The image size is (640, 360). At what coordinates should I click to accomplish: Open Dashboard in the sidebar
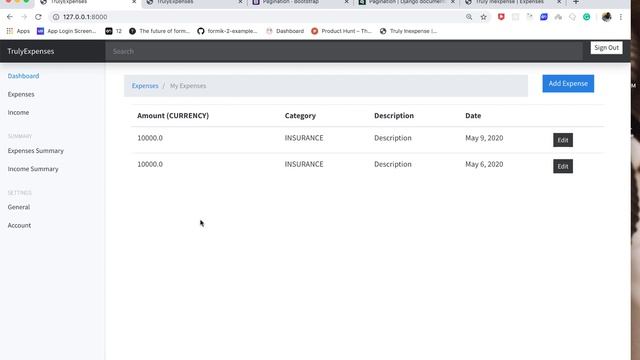pyautogui.click(x=23, y=76)
